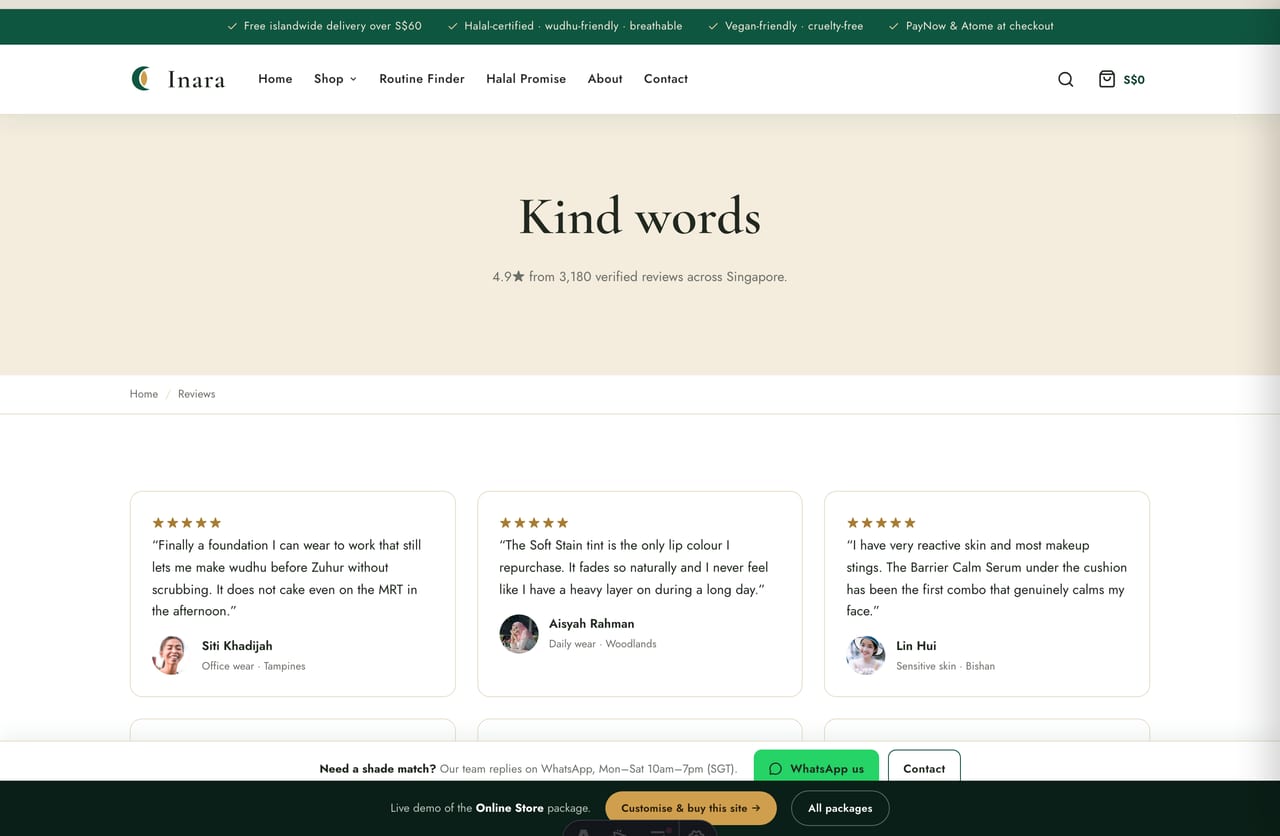Click Sensitive skin · Bishan label
The width and height of the screenshot is (1280, 836).
[945, 666]
